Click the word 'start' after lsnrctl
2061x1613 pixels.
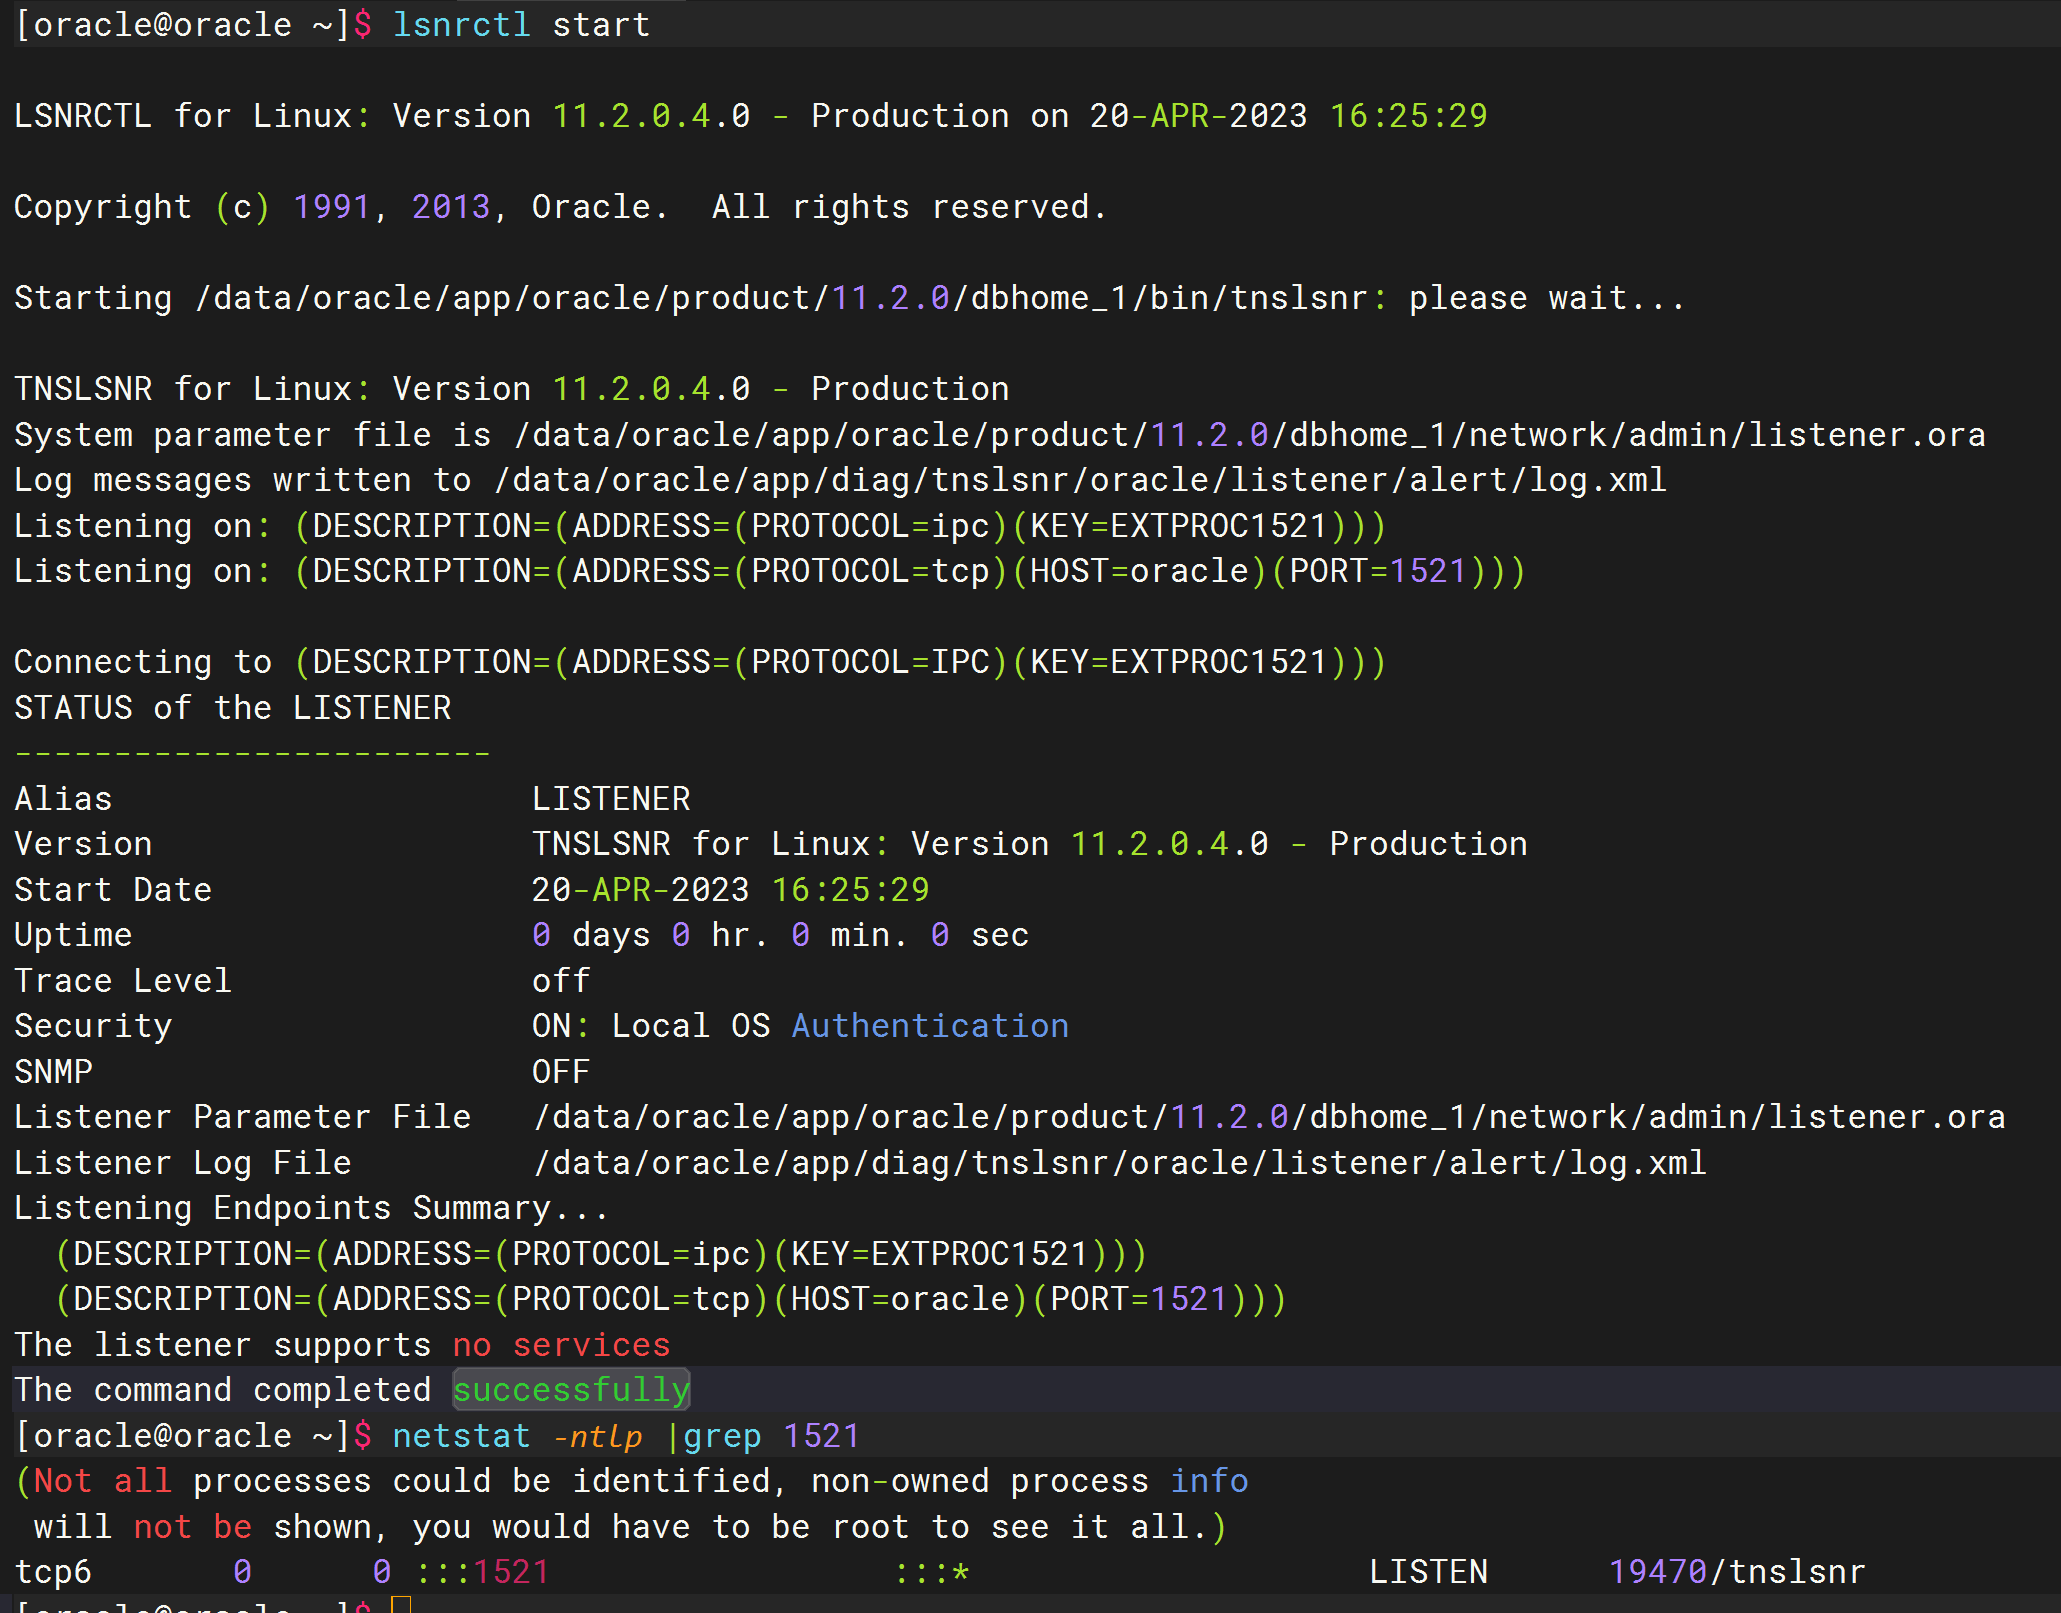tap(601, 24)
